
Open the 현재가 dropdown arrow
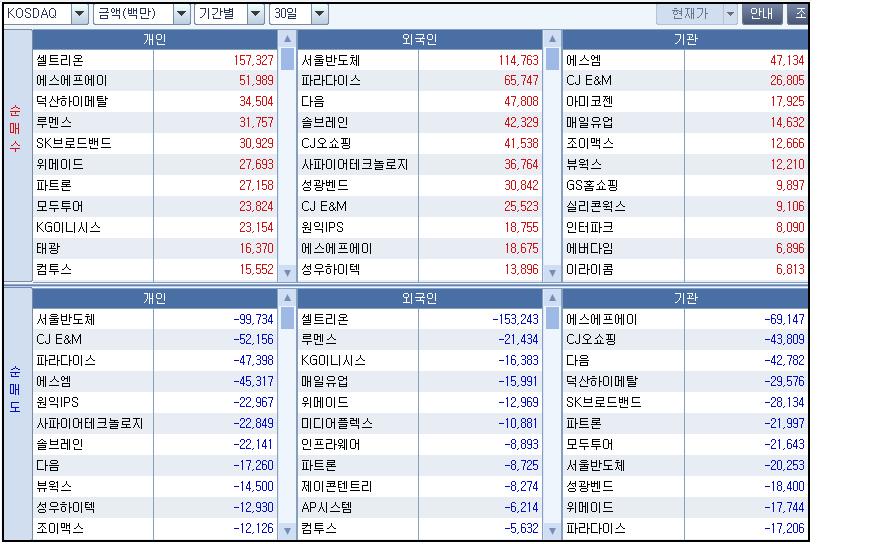pyautogui.click(x=730, y=14)
